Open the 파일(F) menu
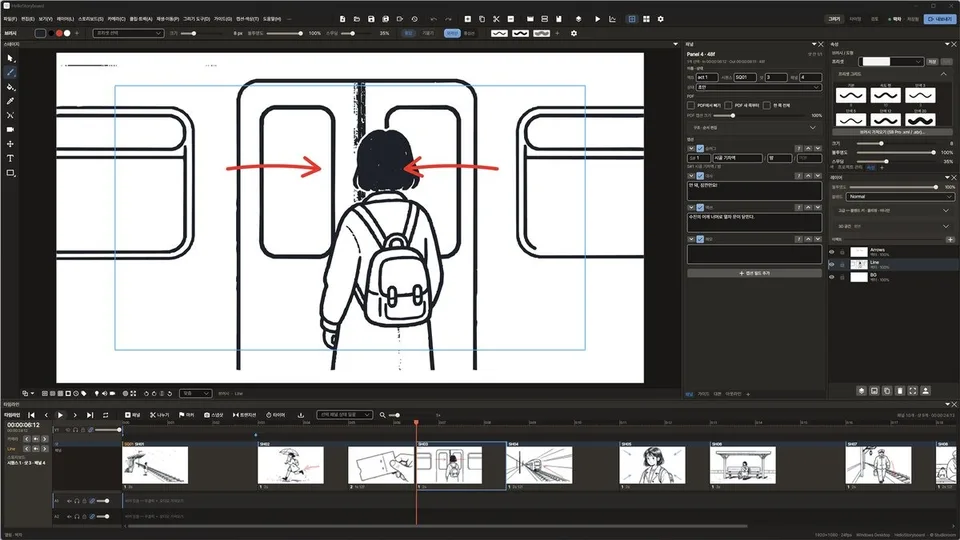Screen dimensions: 960x540 coord(10,19)
